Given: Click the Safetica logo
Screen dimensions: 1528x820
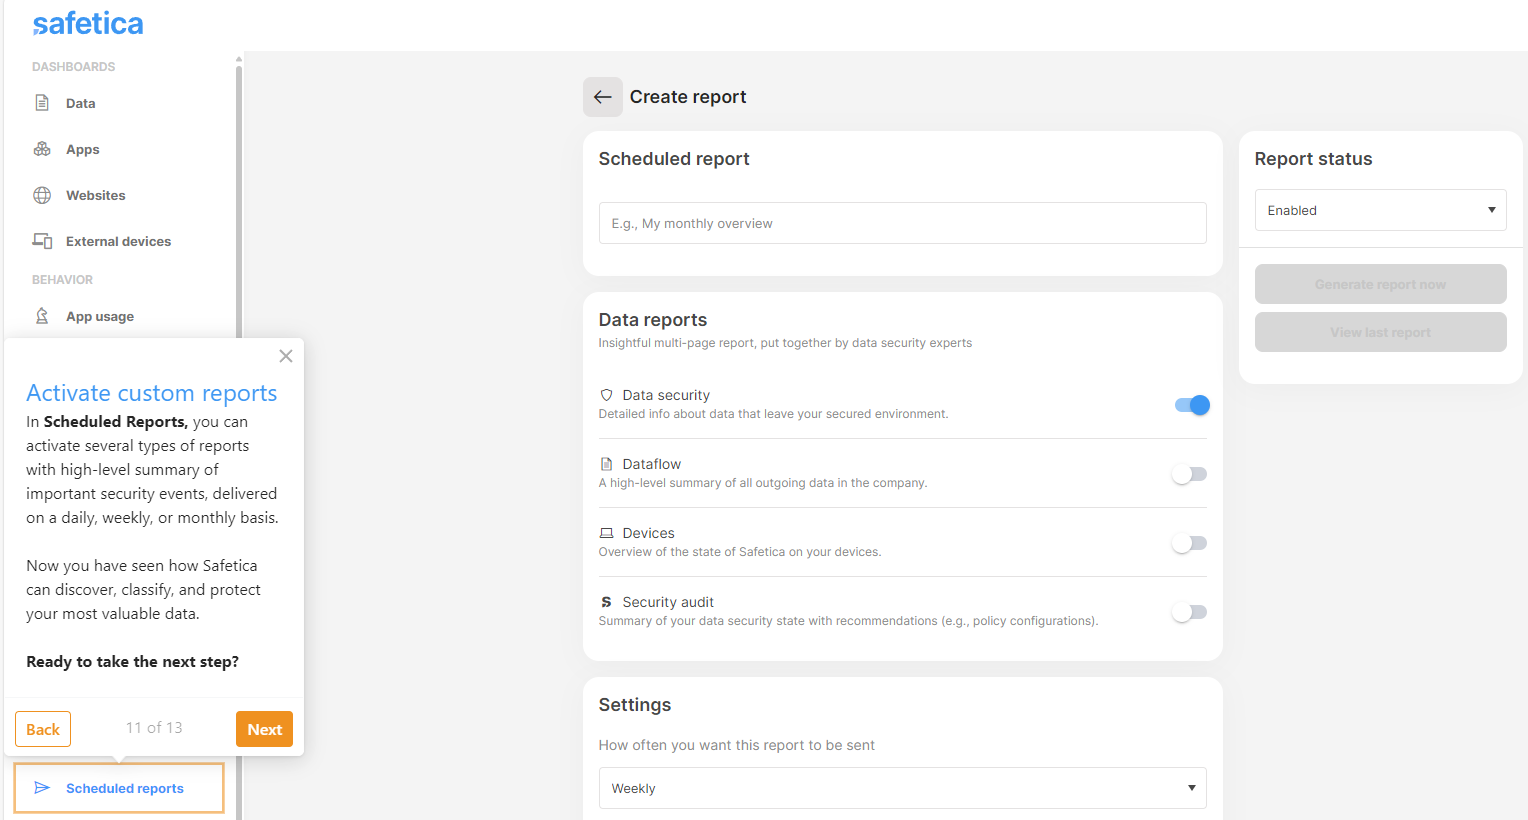Looking at the screenshot, I should (x=88, y=24).
